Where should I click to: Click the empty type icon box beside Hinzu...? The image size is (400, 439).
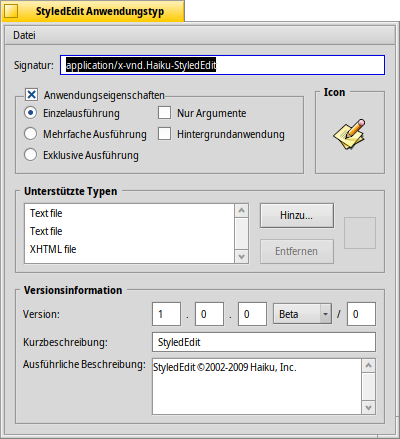[360, 233]
